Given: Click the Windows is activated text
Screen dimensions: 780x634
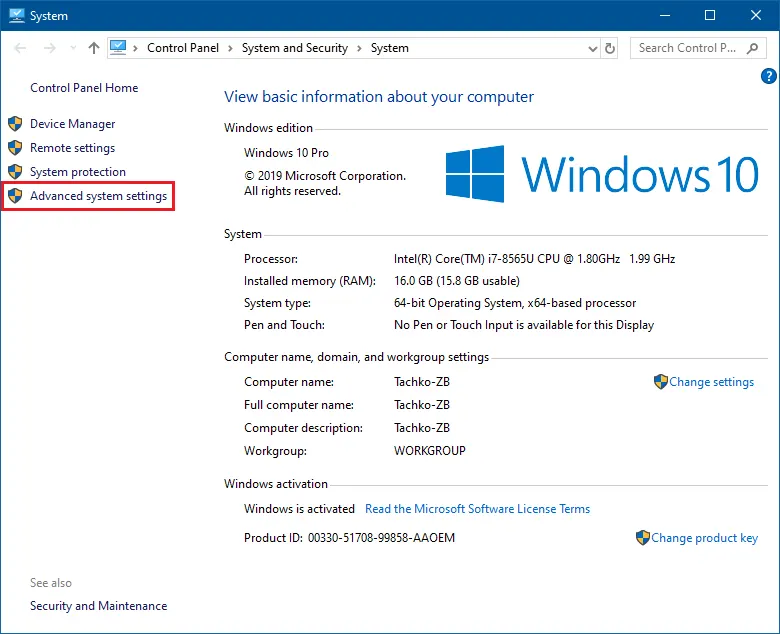Looking at the screenshot, I should (299, 509).
